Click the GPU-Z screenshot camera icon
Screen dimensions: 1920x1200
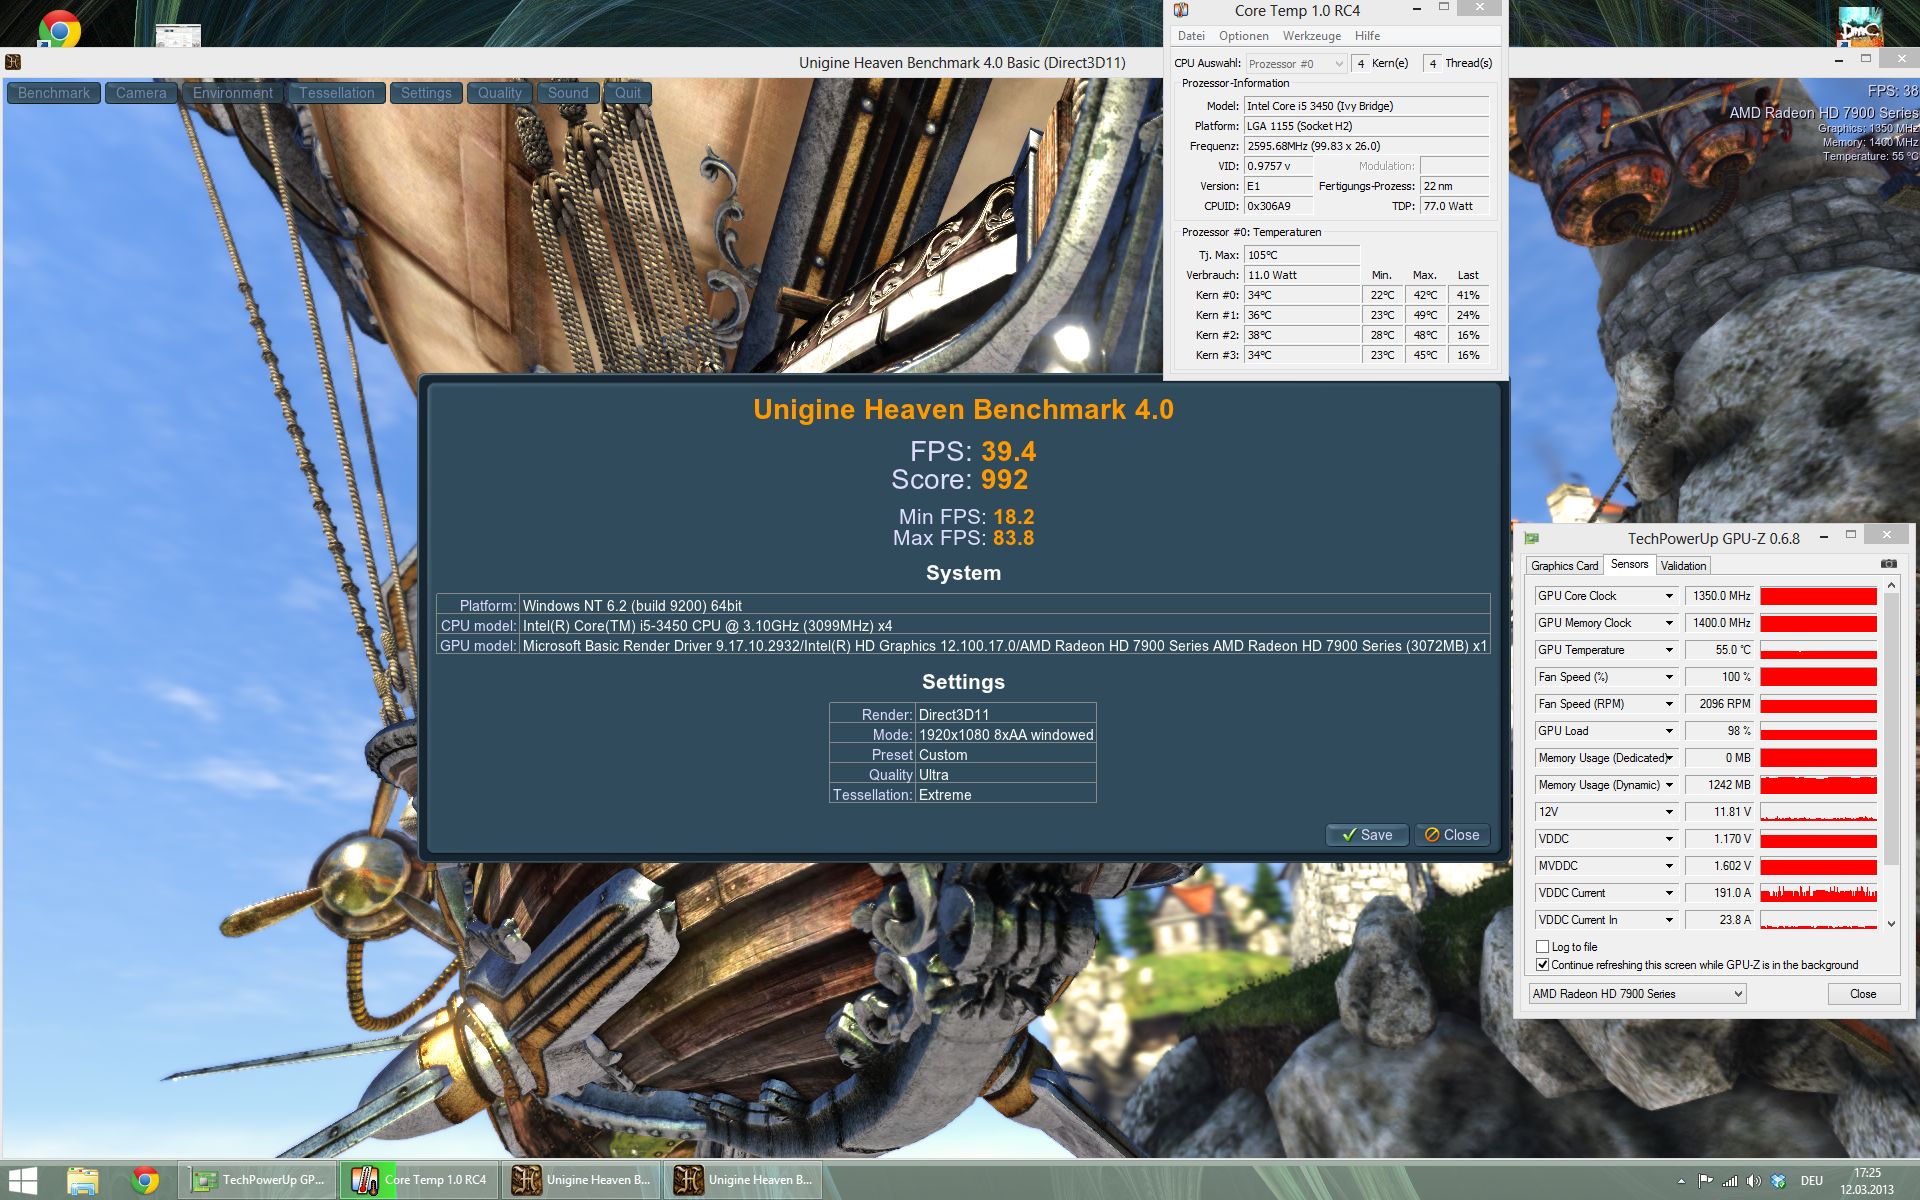pos(1888,564)
